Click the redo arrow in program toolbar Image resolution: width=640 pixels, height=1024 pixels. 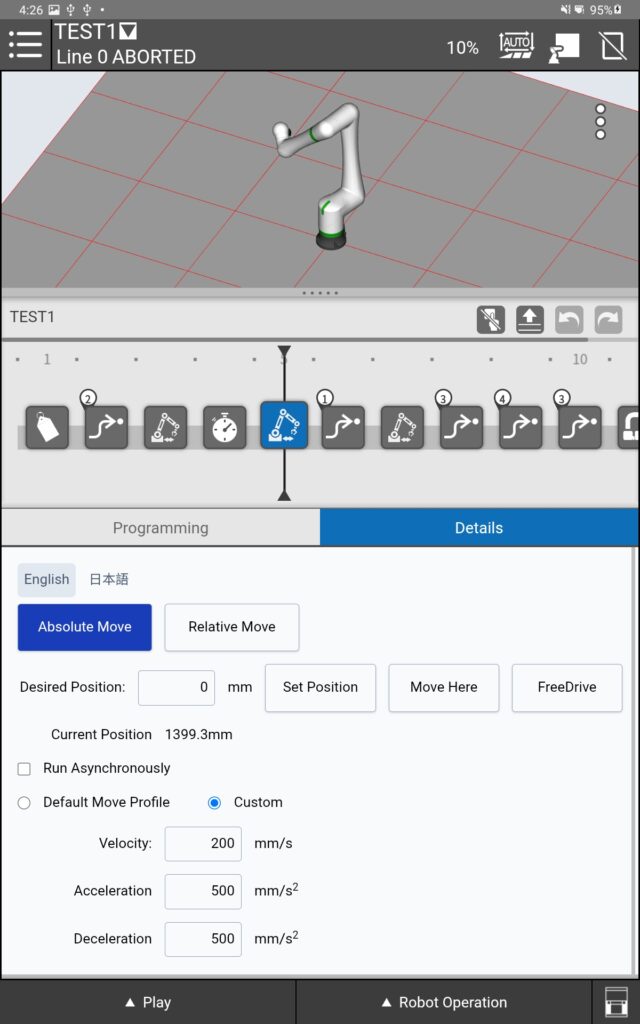click(x=608, y=320)
